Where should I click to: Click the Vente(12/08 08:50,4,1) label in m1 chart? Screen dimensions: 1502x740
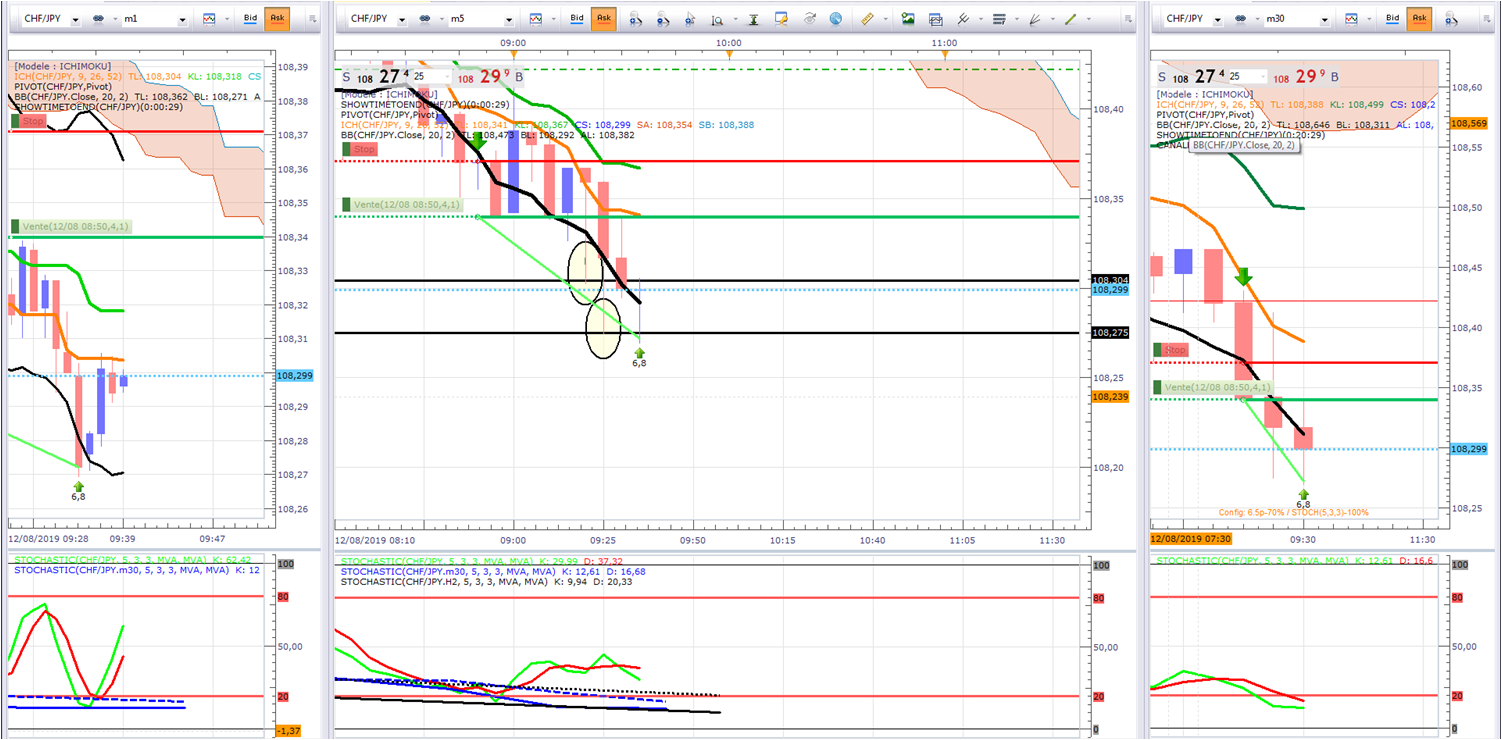pyautogui.click(x=70, y=227)
